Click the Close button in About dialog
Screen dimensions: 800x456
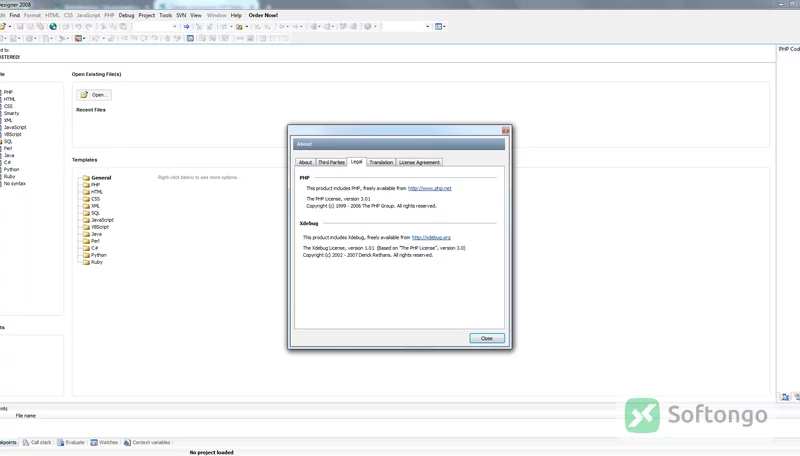point(487,338)
